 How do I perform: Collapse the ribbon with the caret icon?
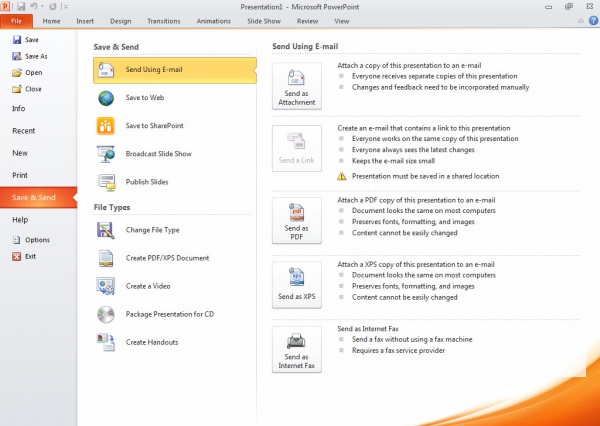581,21
